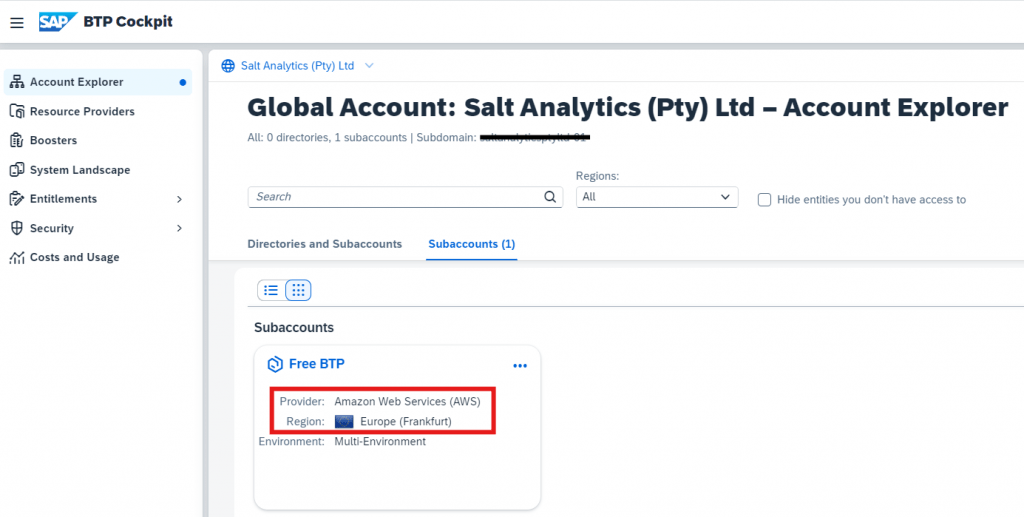This screenshot has width=1024, height=517.
Task: Click the Account Explorer hierarchy icon
Action: click(x=17, y=82)
